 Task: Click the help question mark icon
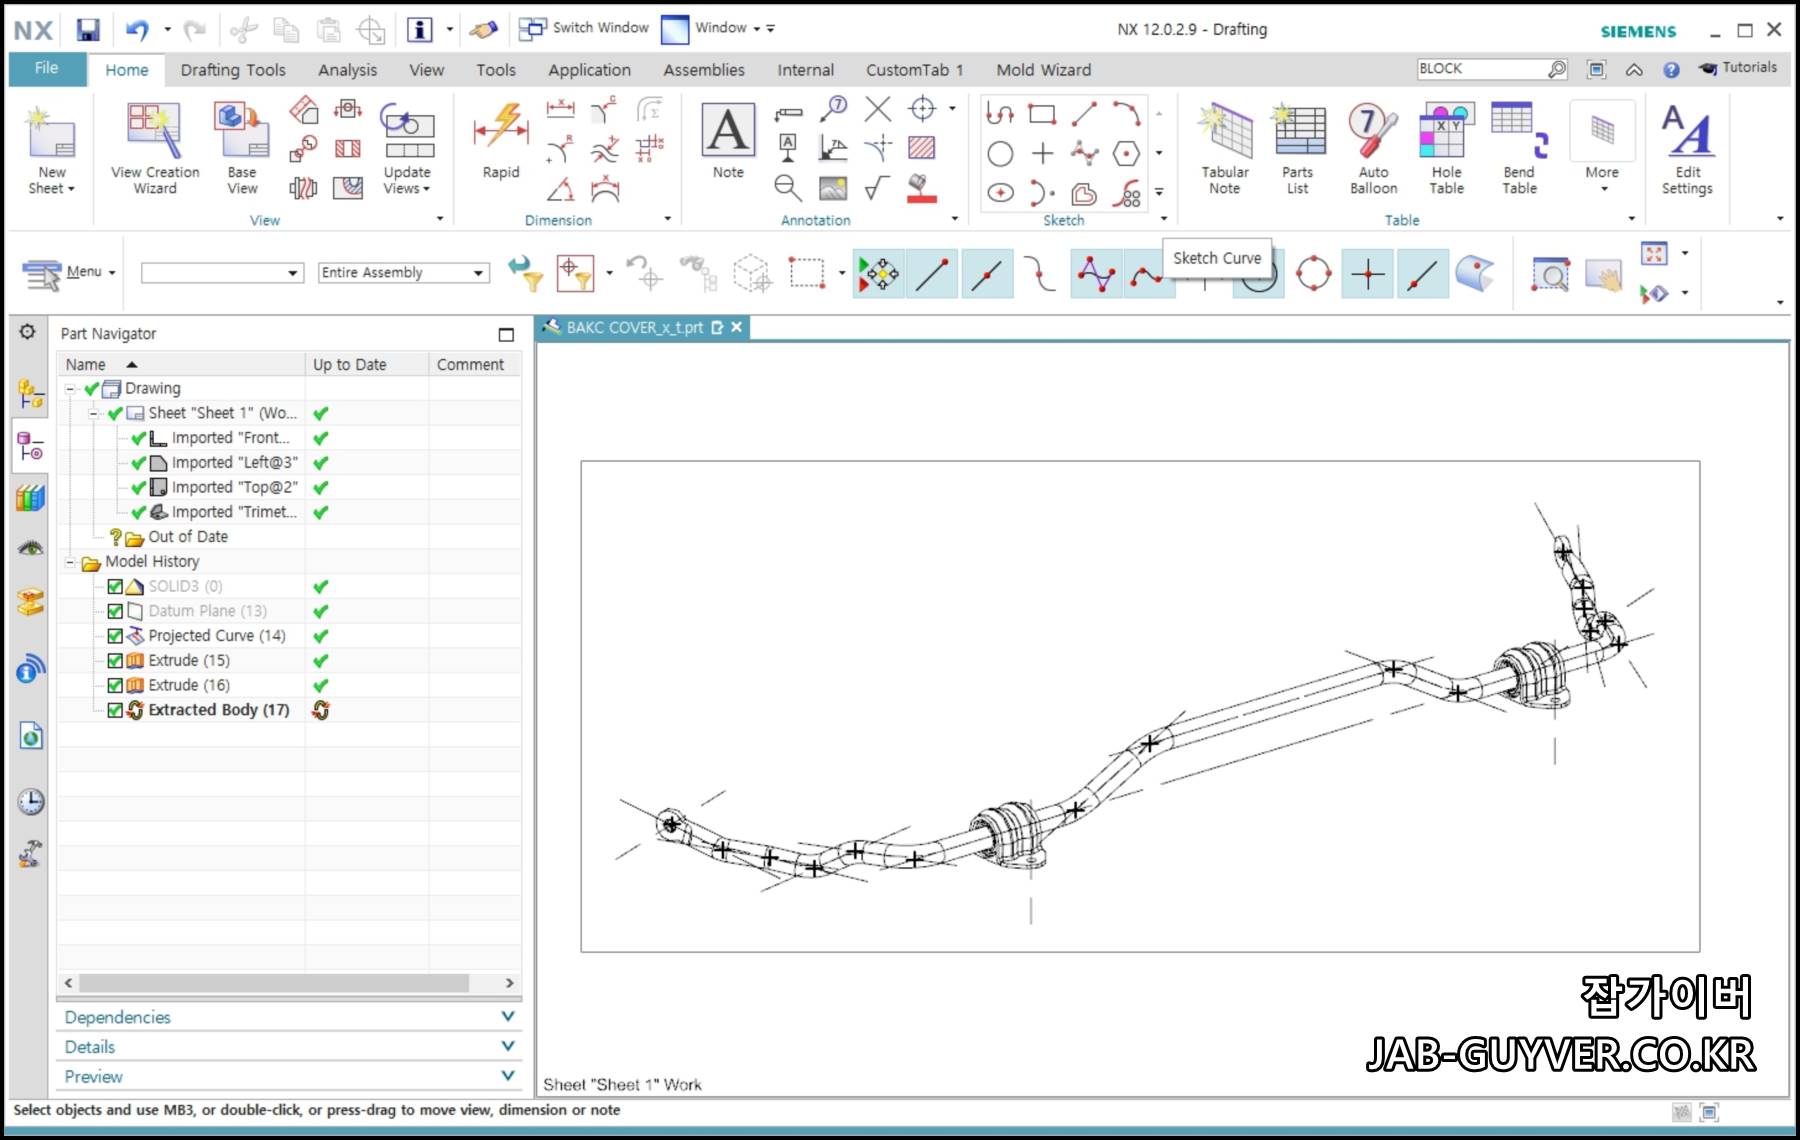1671,69
